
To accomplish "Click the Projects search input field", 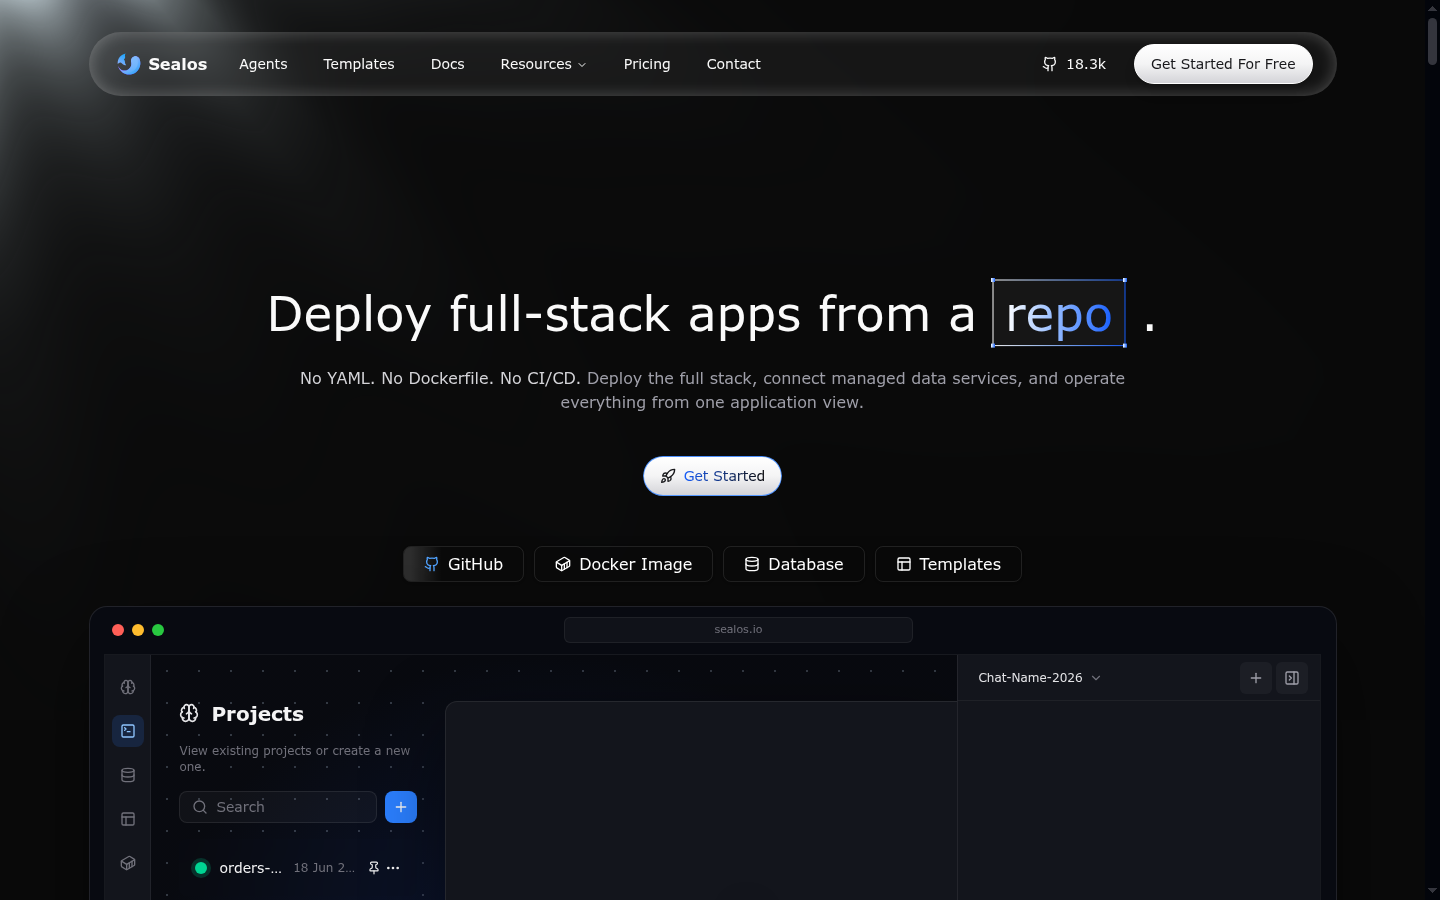I will coord(278,807).
